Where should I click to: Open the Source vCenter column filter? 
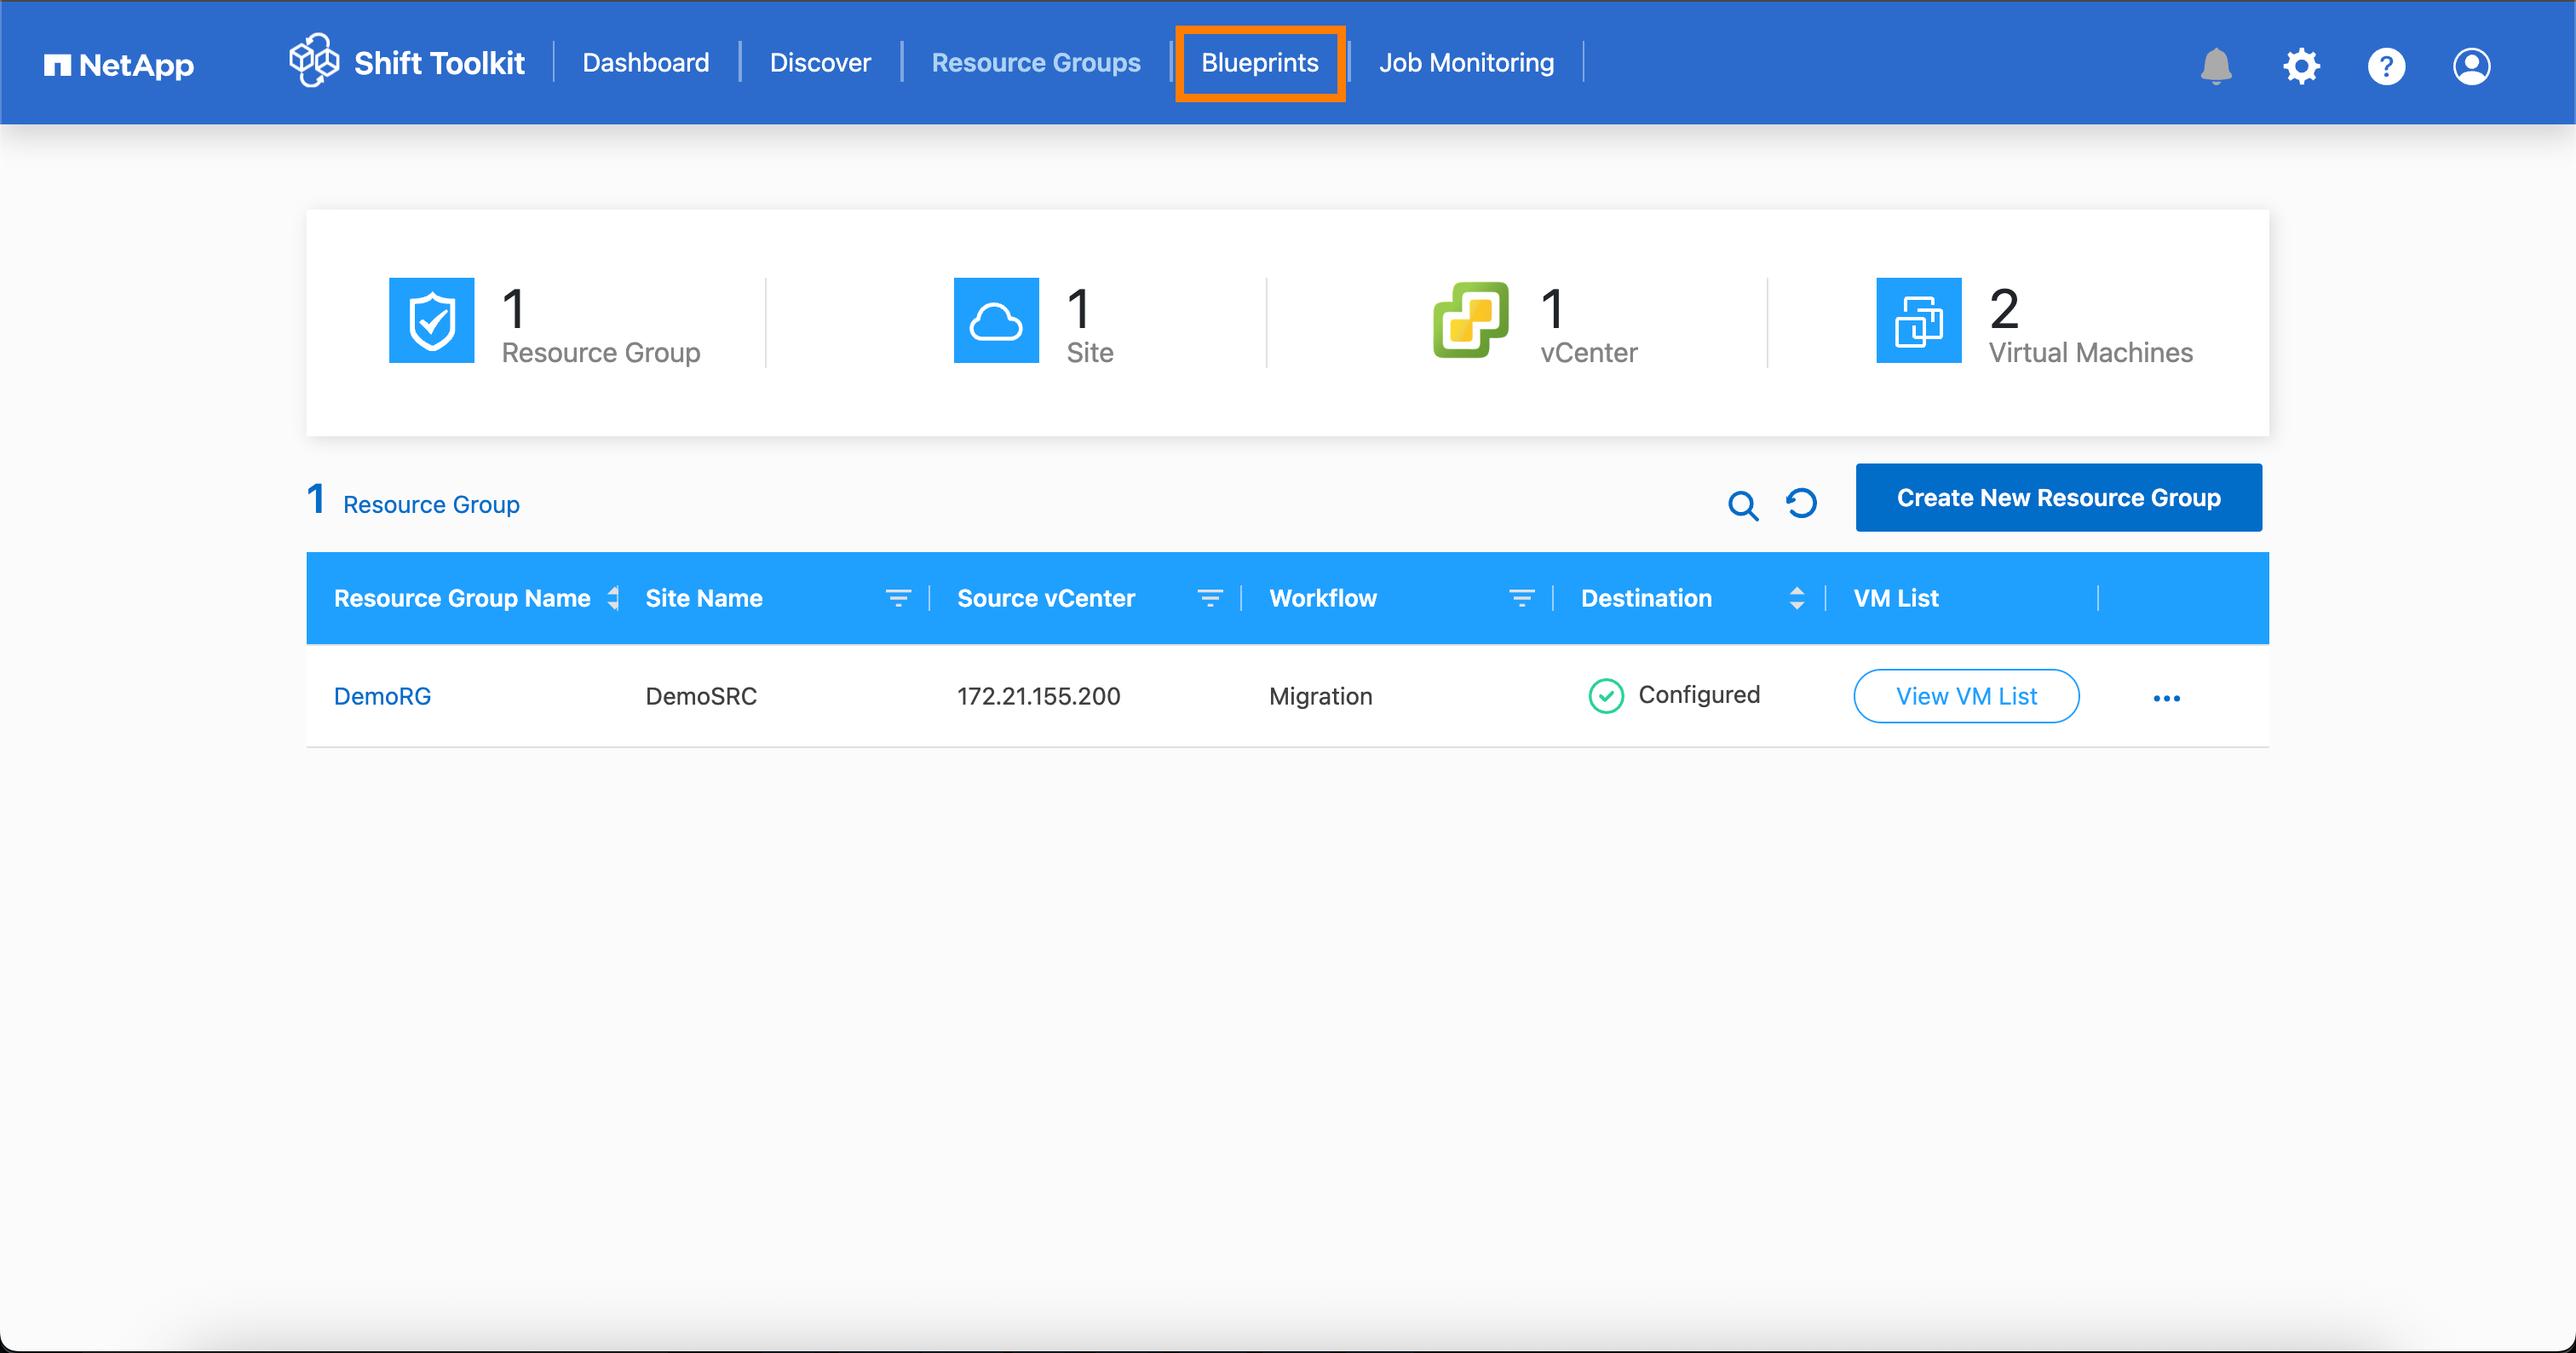pos(1210,598)
